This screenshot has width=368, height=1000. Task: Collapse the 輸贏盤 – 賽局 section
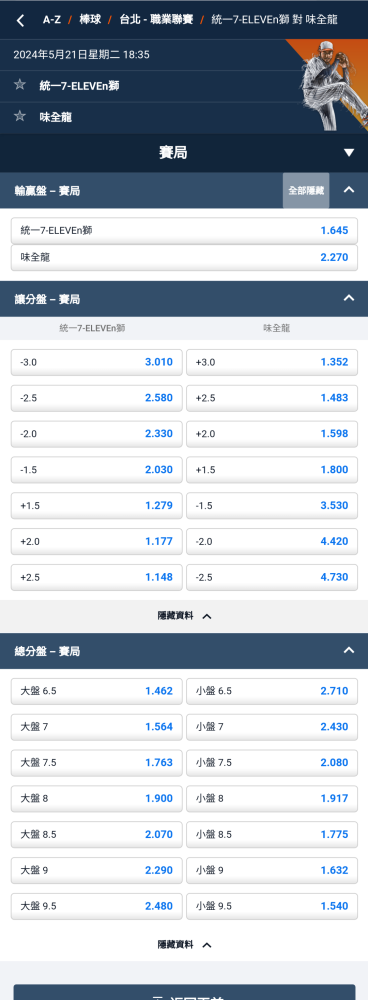click(349, 190)
